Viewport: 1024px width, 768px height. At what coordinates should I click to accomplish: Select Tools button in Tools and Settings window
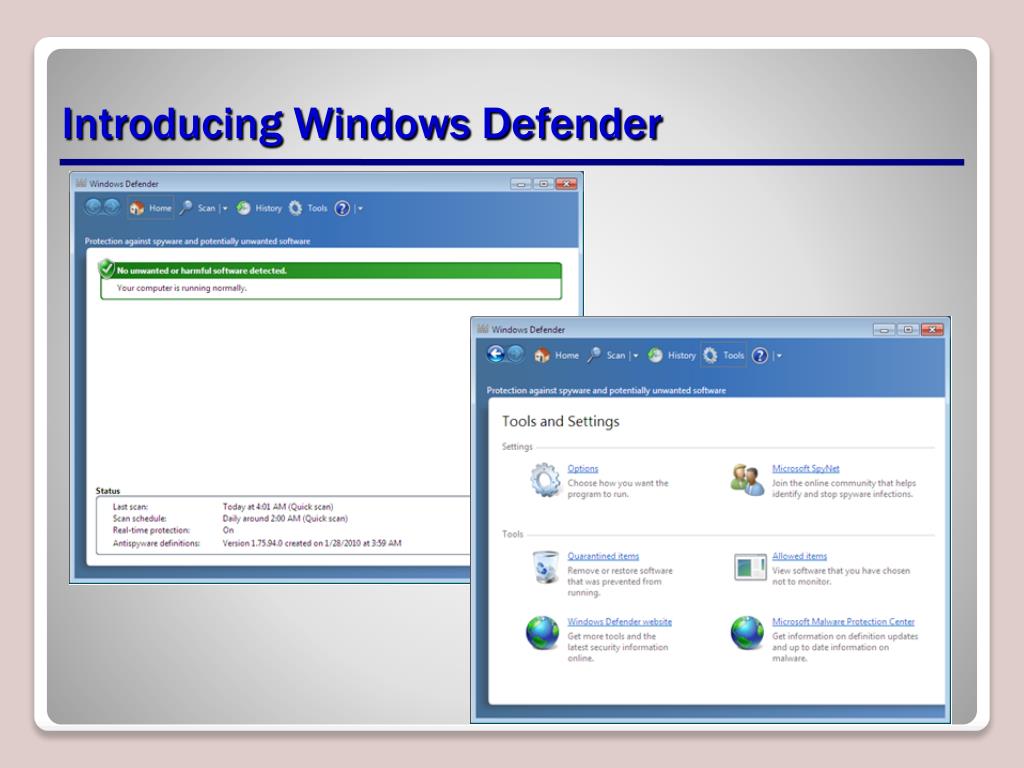point(724,355)
